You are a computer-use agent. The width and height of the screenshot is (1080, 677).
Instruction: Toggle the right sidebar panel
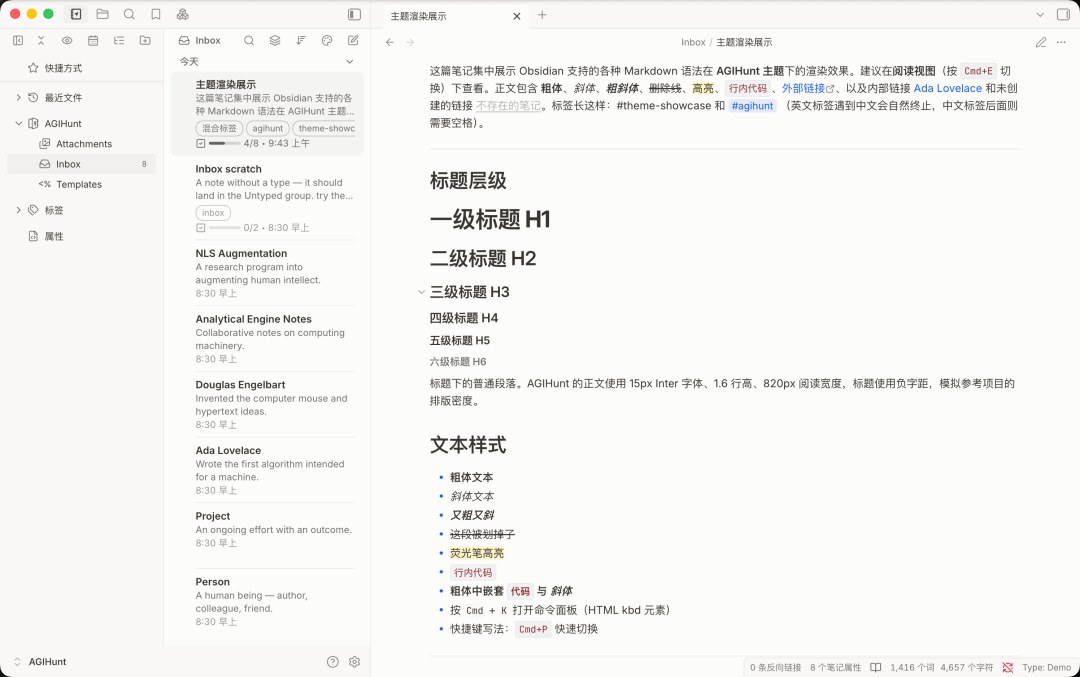click(x=1063, y=14)
